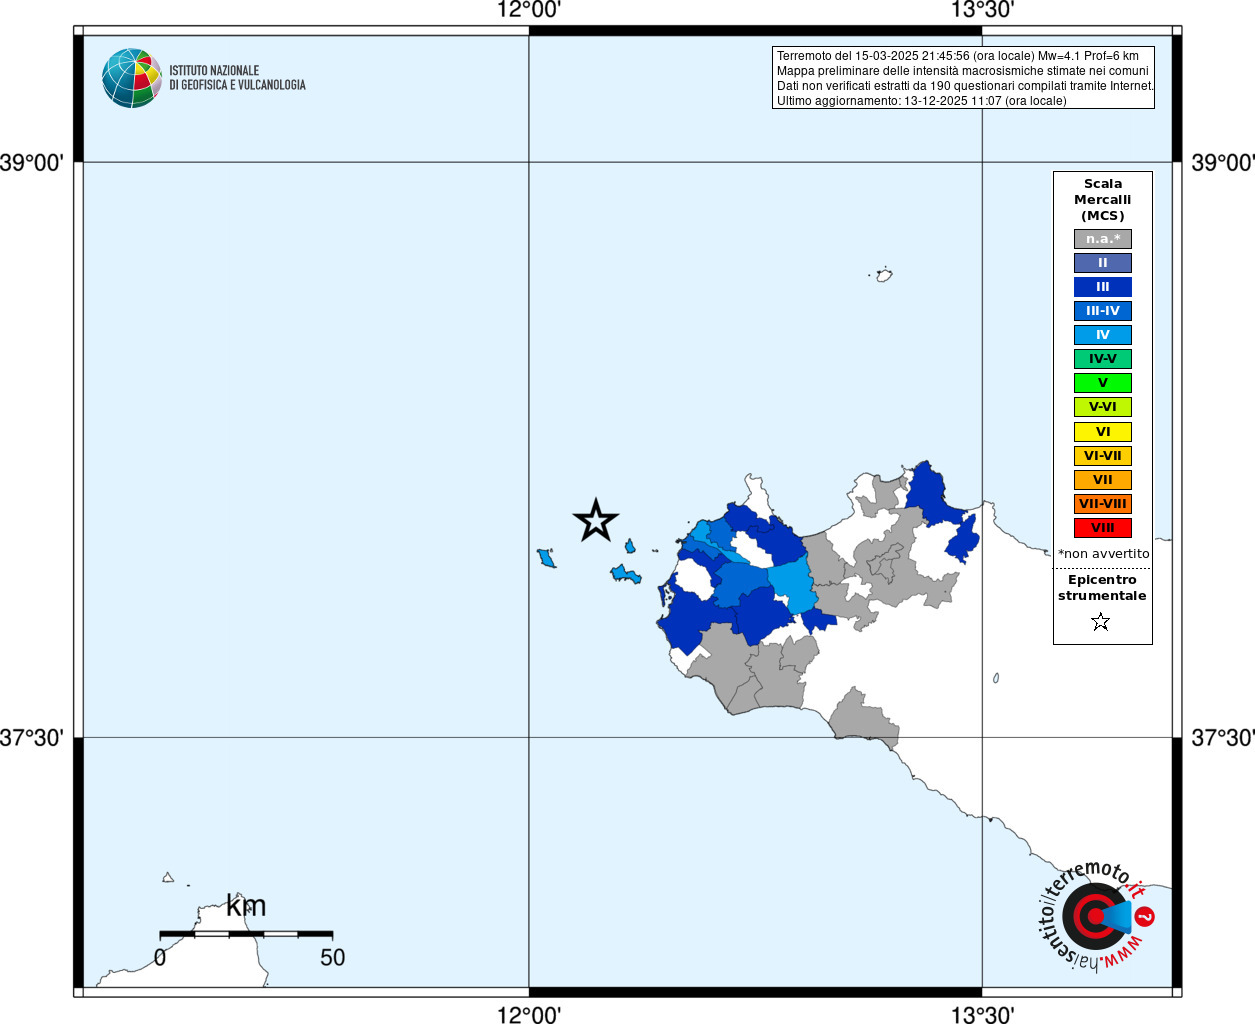The height and width of the screenshot is (1024, 1255).
Task: Click the epicenter star on the map
Action: [x=596, y=521]
